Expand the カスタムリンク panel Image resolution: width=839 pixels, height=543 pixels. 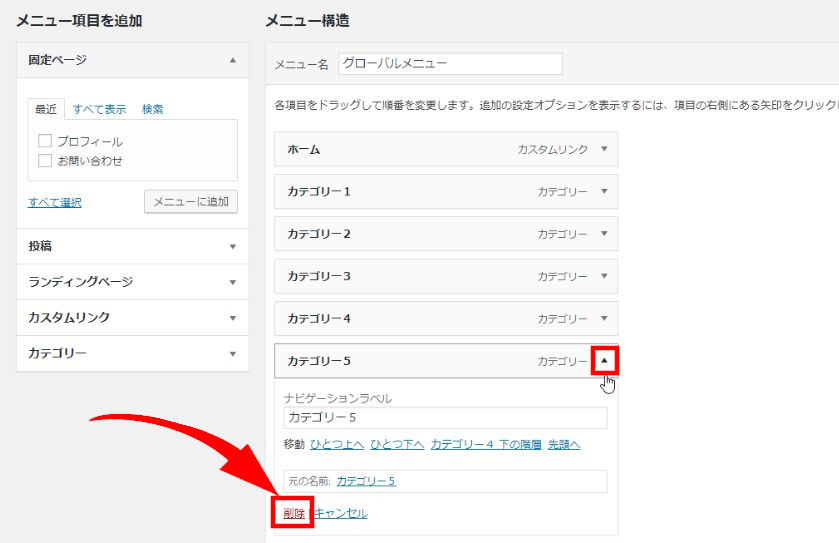(x=233, y=318)
